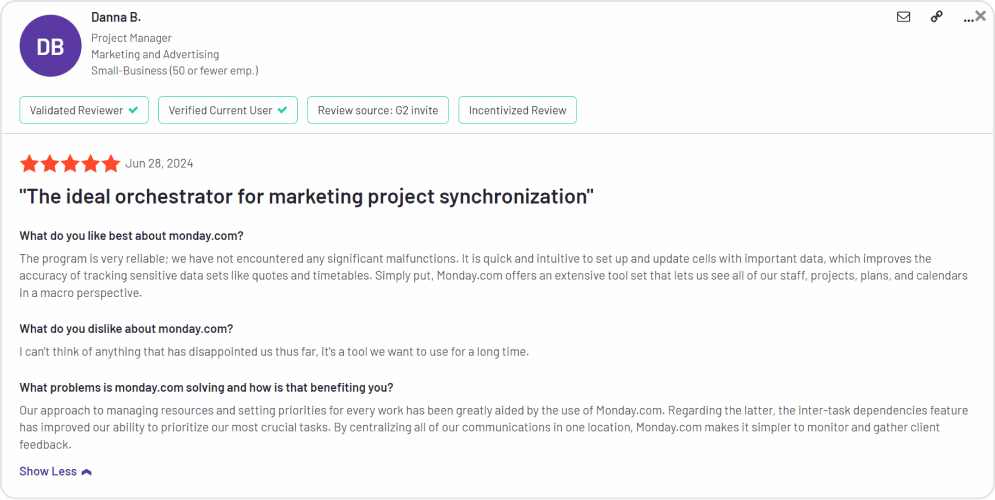Click 'What do you dislike about monday.com?' heading
Viewport: 995px width, 500px height.
tap(126, 329)
